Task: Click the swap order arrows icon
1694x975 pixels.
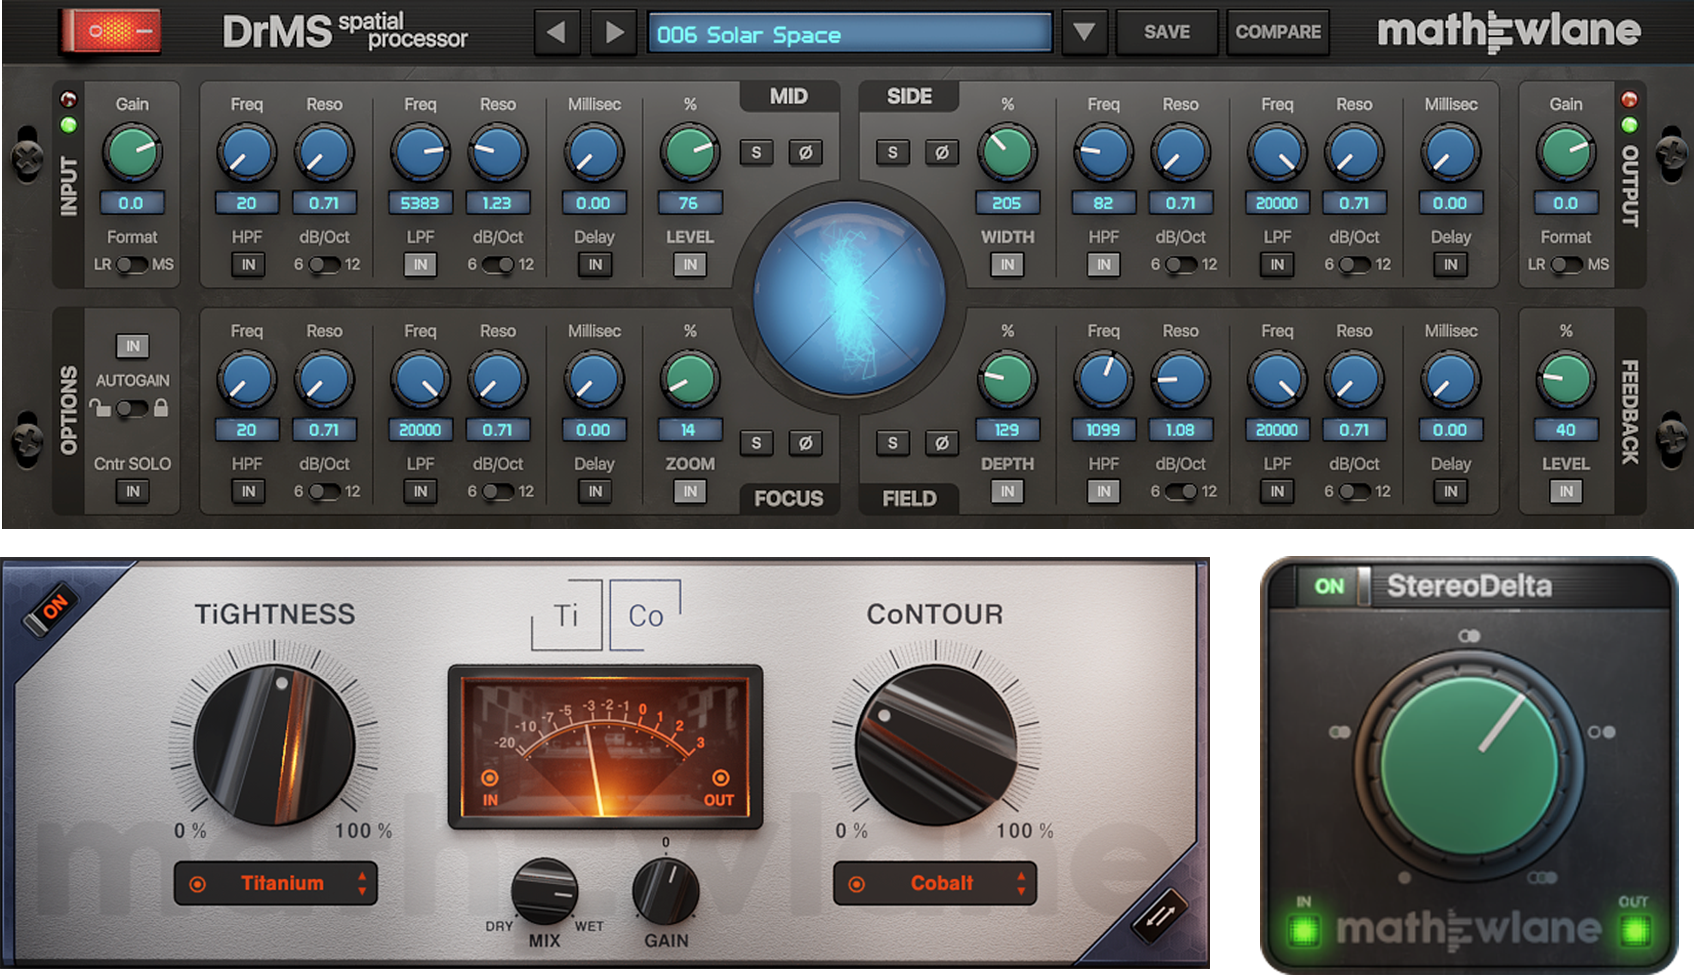Action: 1160,915
